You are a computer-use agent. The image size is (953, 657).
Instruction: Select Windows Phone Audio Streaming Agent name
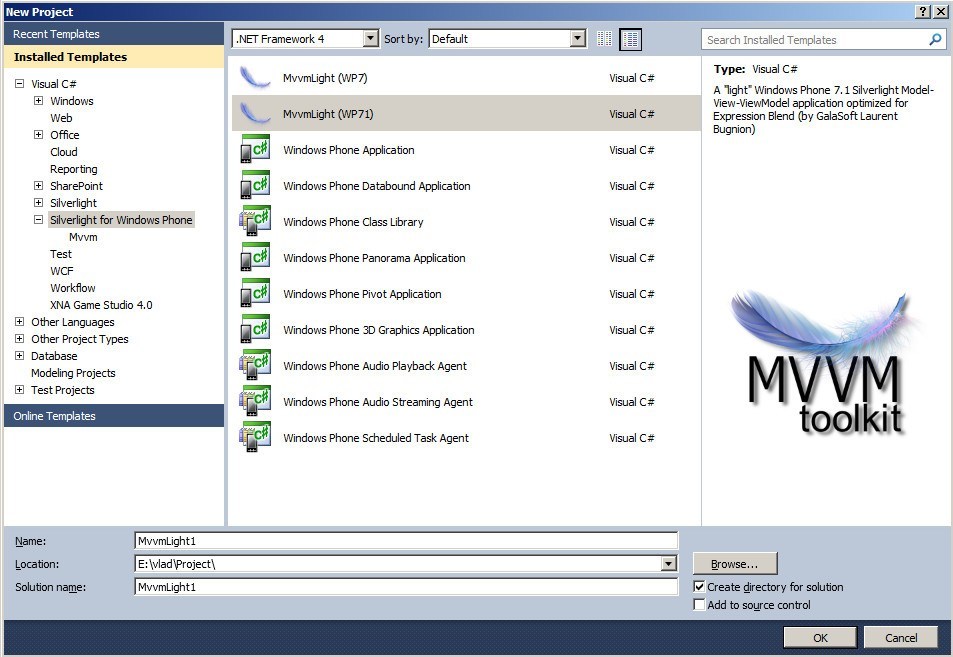pos(377,402)
